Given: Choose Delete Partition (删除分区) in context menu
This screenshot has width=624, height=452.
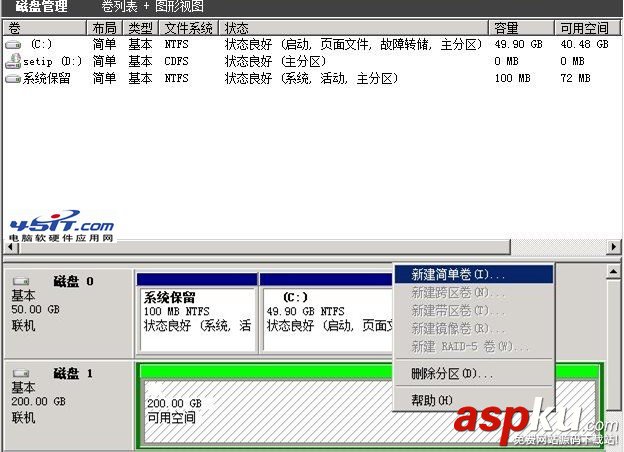Looking at the screenshot, I should click(474, 374).
